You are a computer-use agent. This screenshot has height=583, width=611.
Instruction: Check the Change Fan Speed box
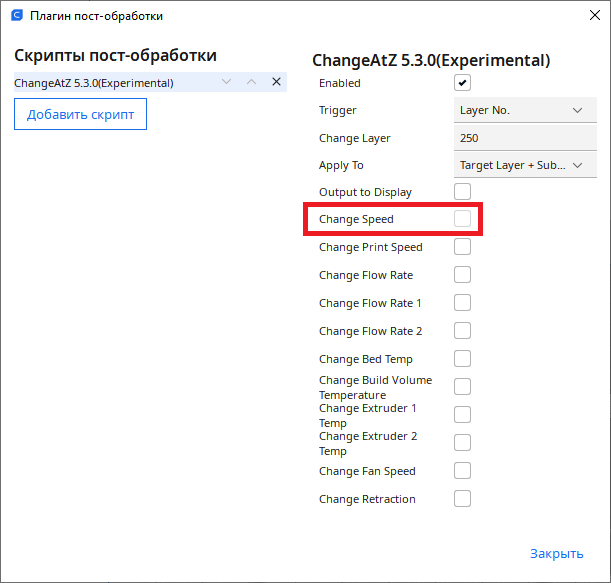pos(462,471)
